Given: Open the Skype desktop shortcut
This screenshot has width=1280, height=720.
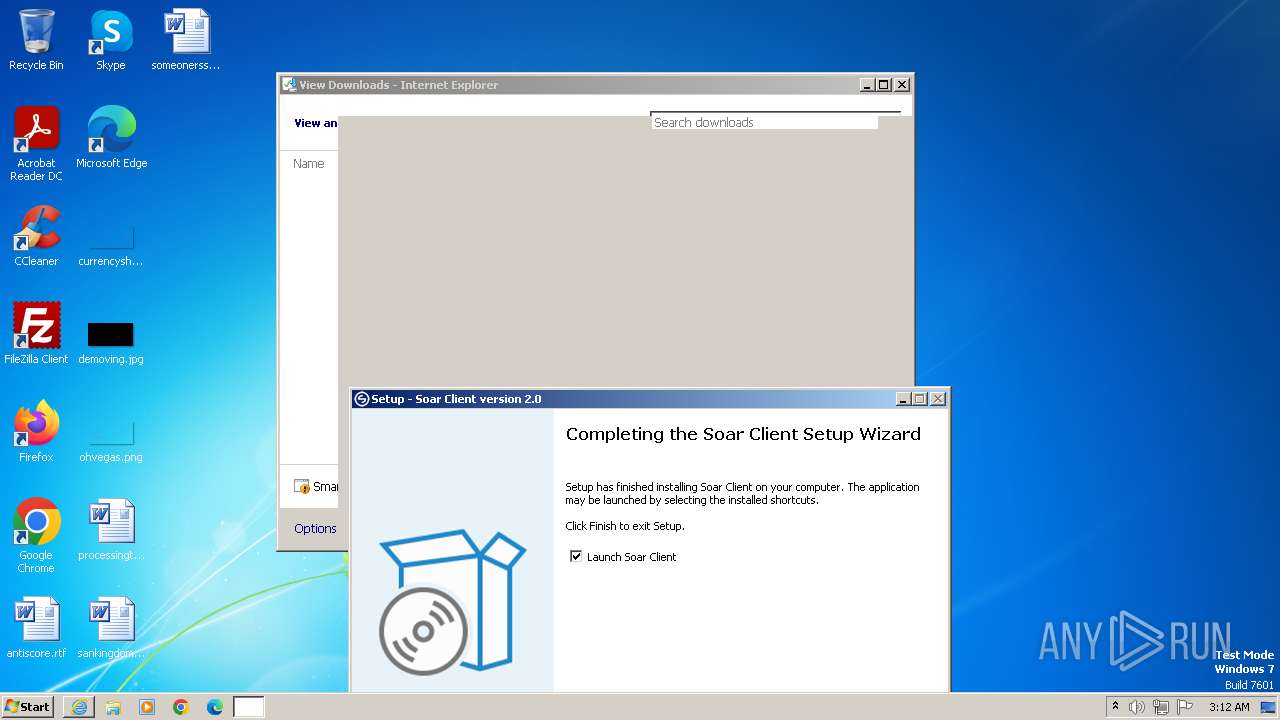Looking at the screenshot, I should tap(111, 40).
